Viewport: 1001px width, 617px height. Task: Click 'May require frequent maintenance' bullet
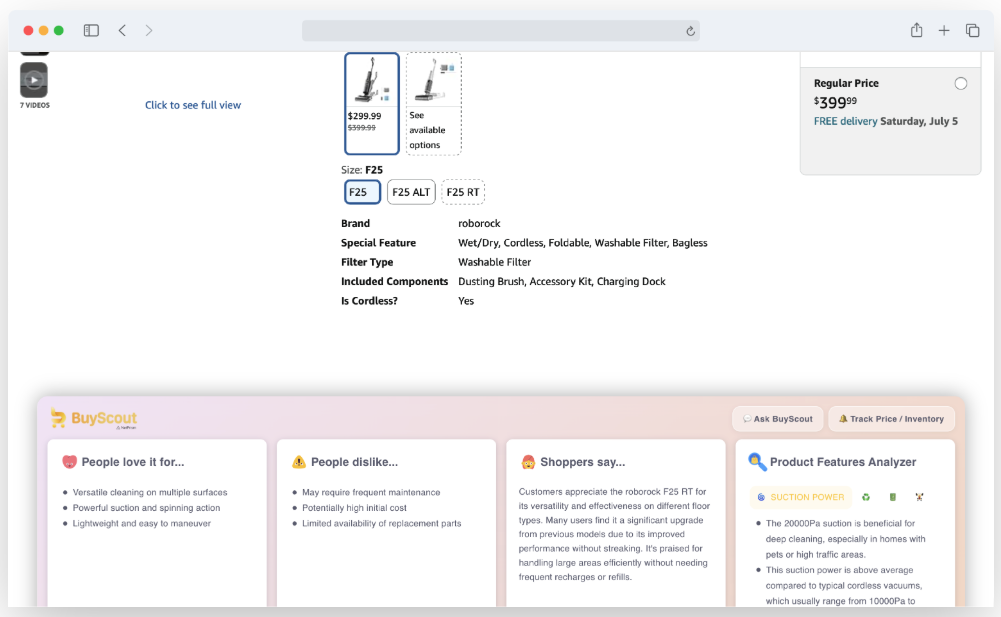click(x=371, y=492)
